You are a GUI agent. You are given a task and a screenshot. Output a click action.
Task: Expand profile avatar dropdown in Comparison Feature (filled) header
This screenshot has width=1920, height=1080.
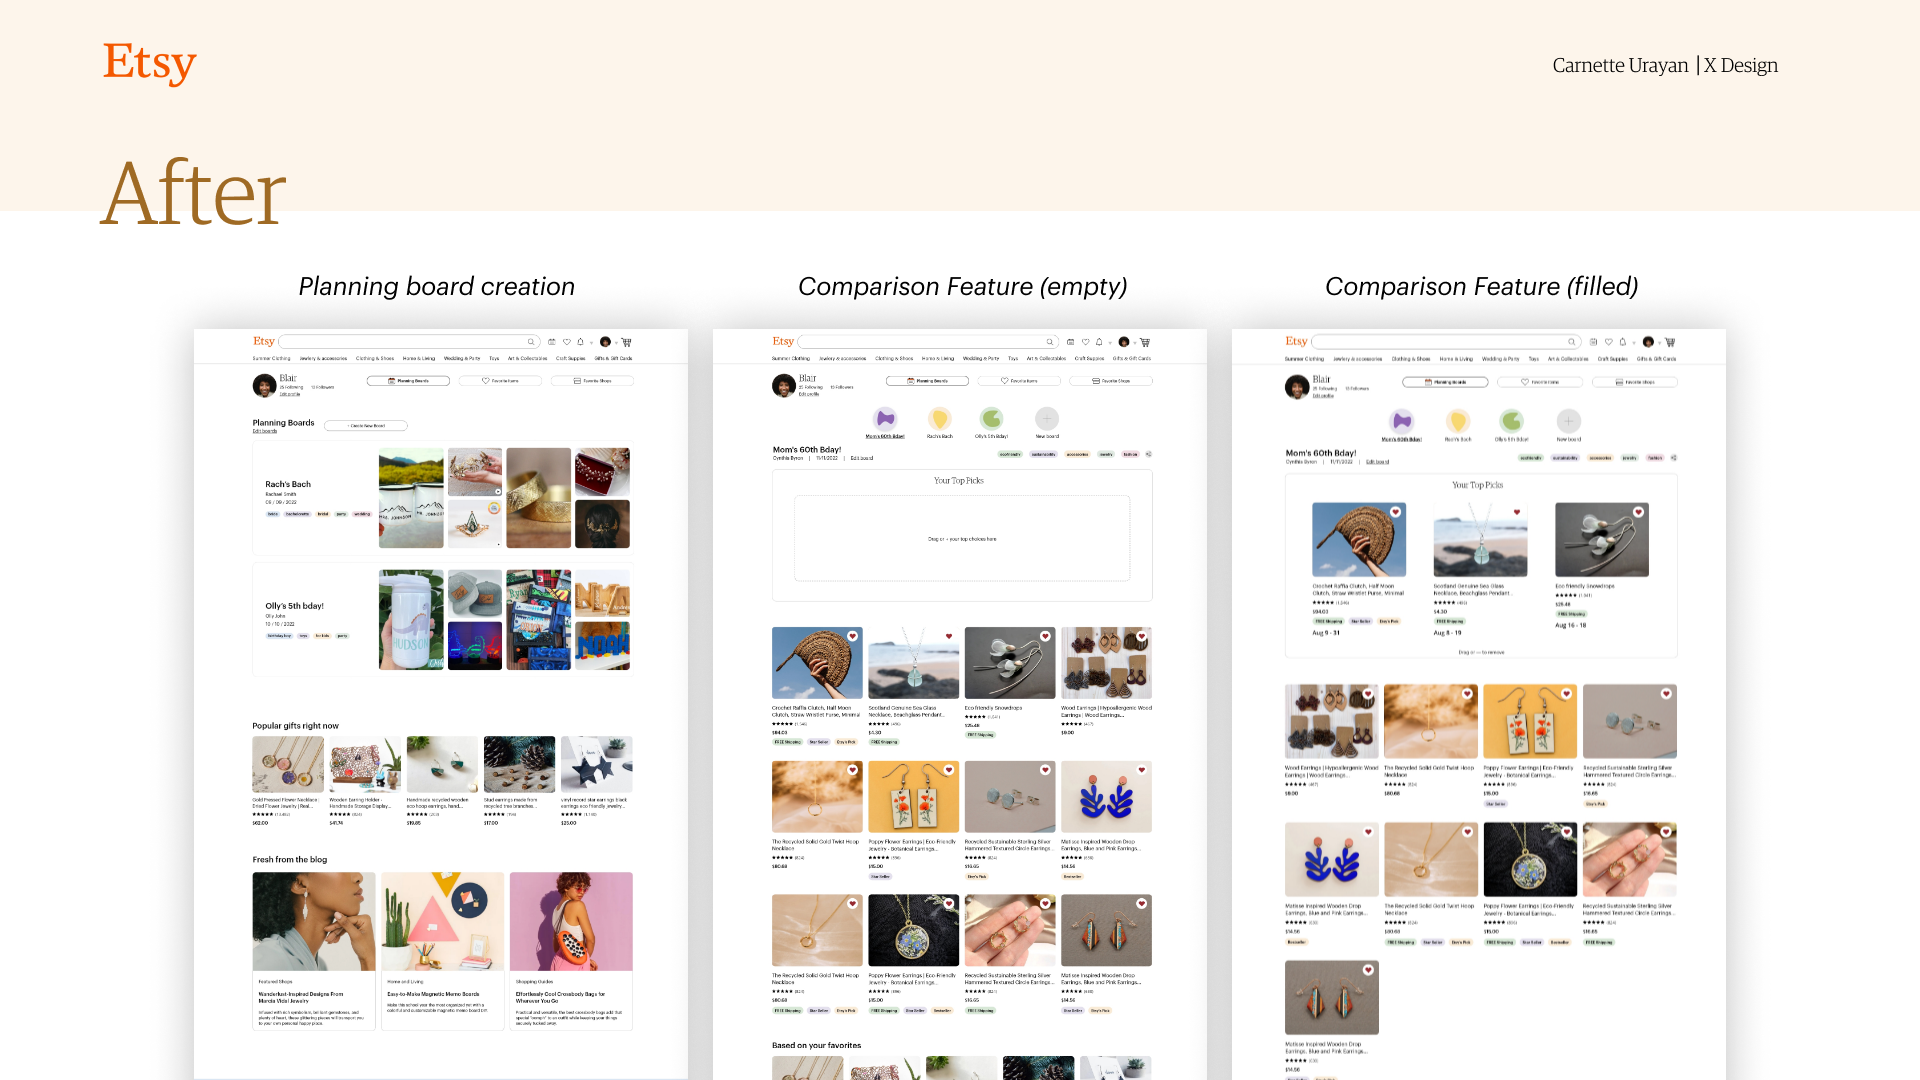(x=1659, y=342)
